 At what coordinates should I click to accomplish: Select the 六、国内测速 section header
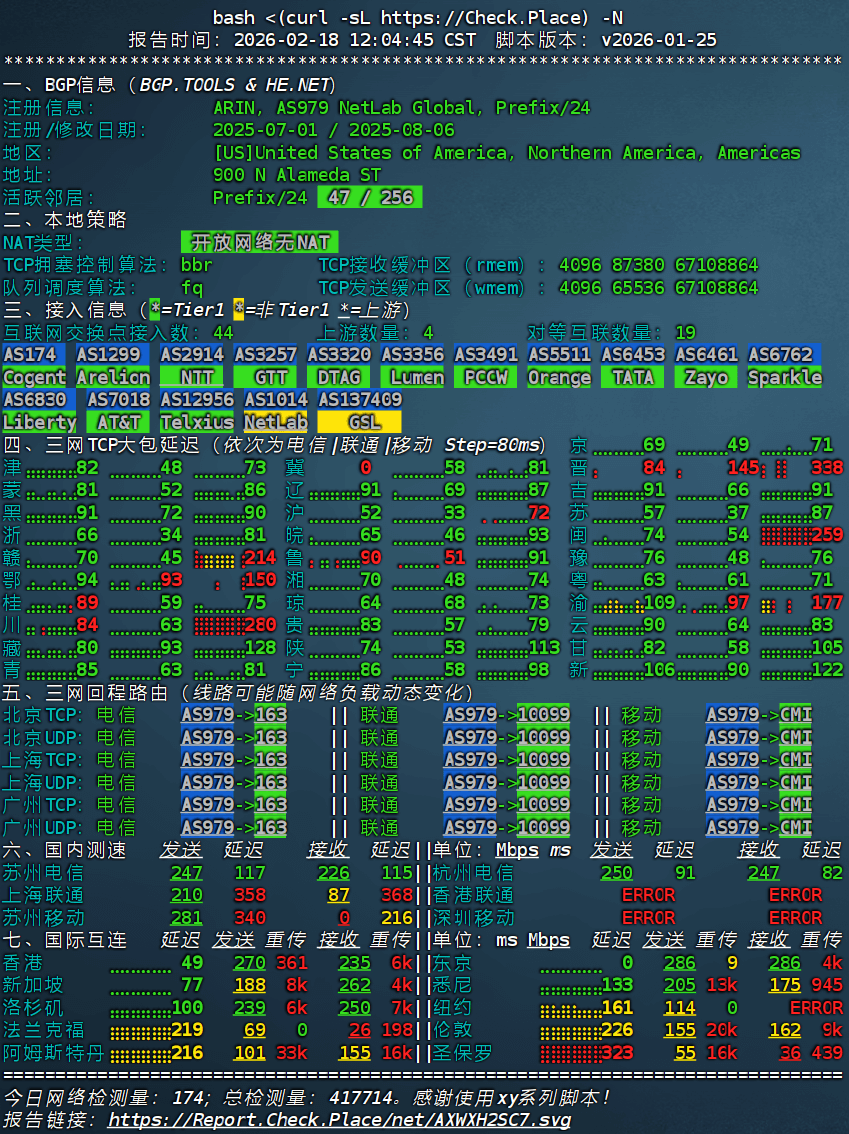pyautogui.click(x=60, y=852)
